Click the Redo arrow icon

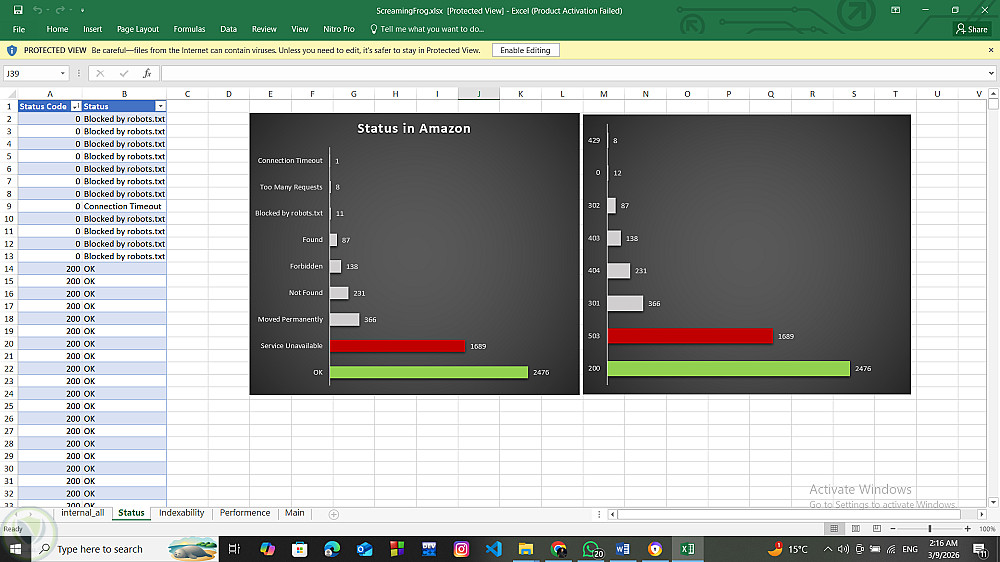(60, 10)
